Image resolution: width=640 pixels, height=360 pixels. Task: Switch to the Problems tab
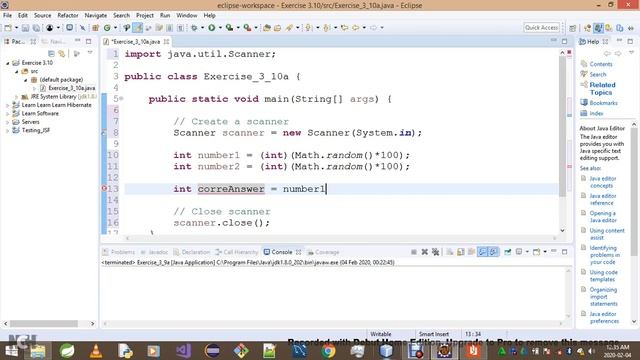click(x=119, y=252)
